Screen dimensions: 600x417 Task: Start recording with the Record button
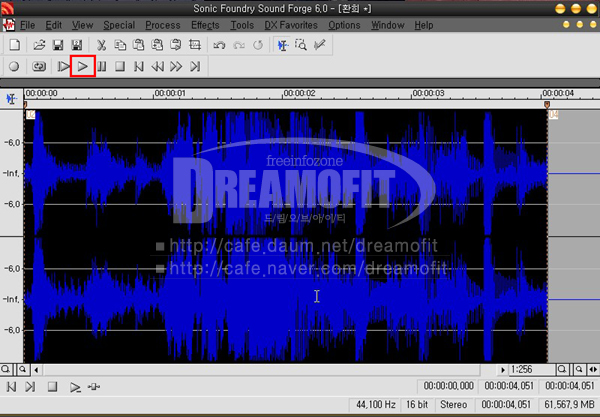[x=14, y=67]
